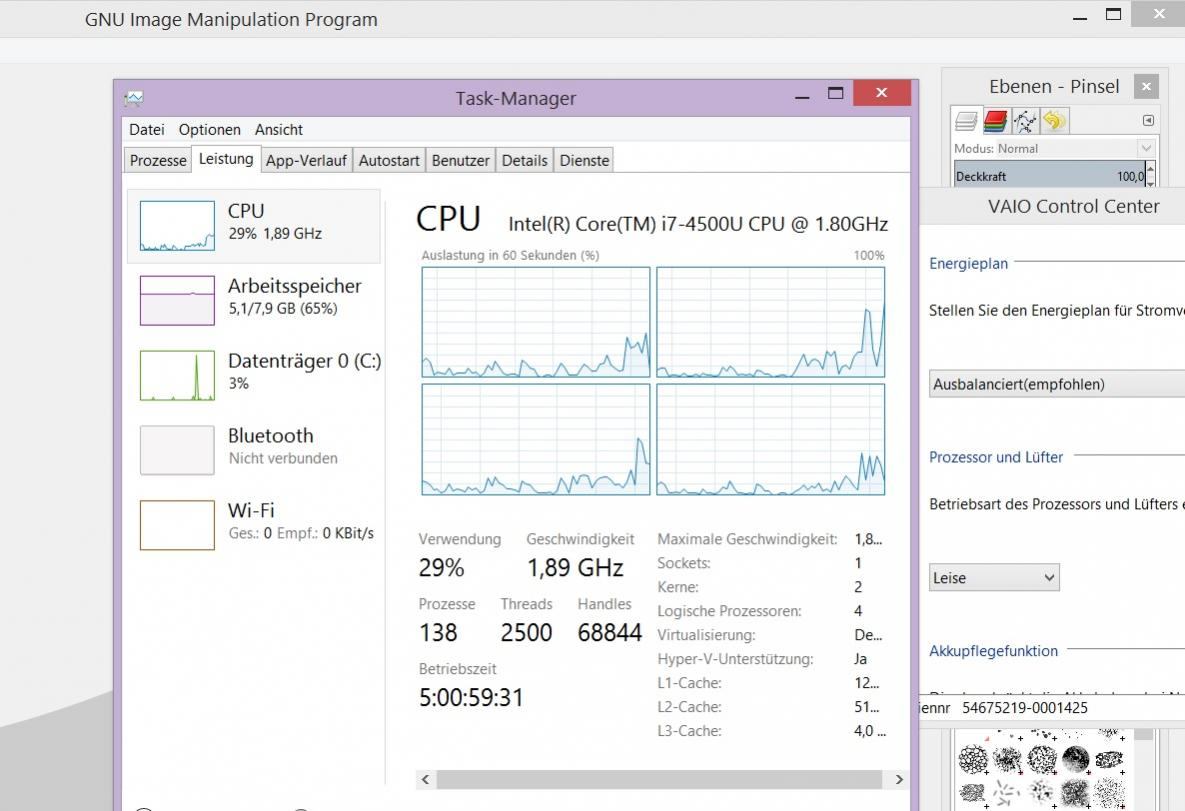Click the Virtualisierung label
1185x811 pixels.
[x=707, y=635]
